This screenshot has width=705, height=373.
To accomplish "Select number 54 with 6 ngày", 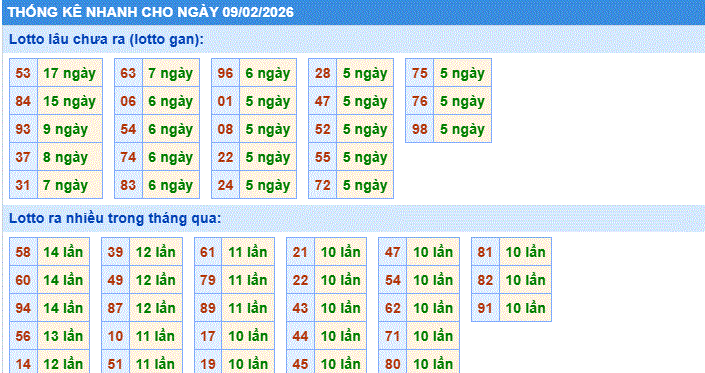I will 129,129.
